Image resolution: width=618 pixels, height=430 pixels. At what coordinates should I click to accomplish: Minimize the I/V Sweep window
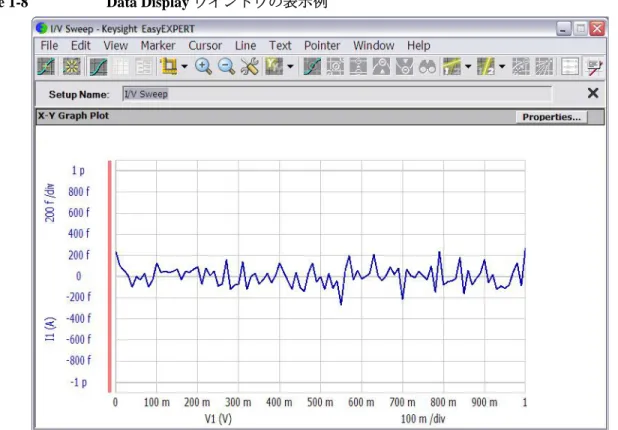[x=564, y=29]
